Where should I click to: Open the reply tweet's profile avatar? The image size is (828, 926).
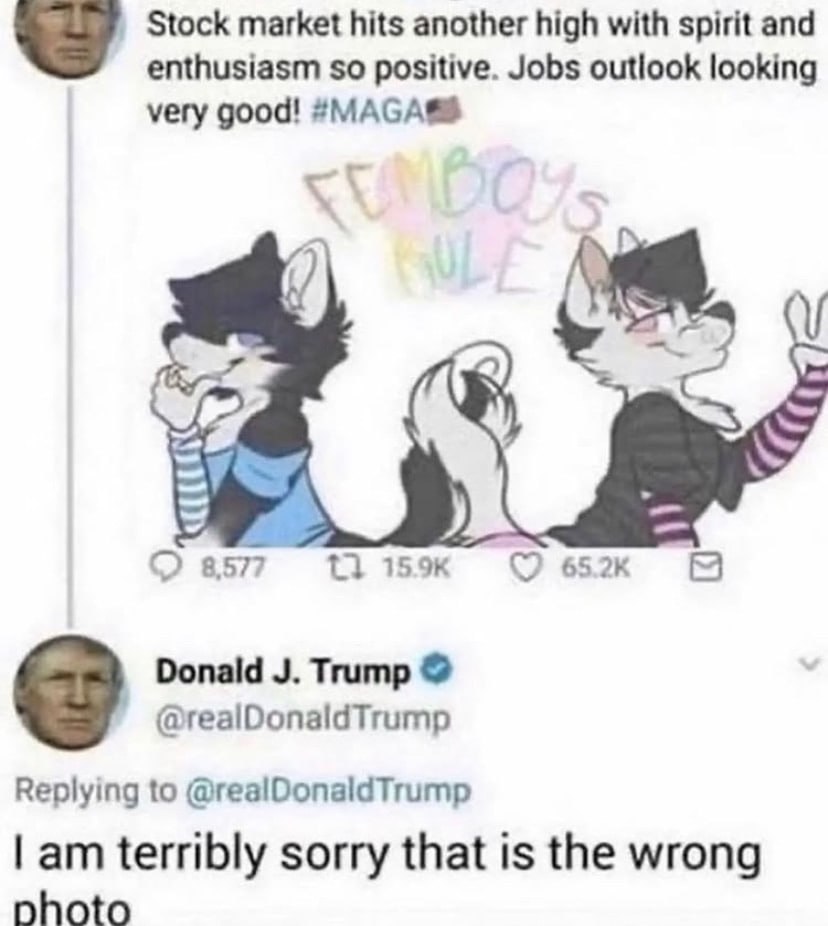(x=70, y=693)
